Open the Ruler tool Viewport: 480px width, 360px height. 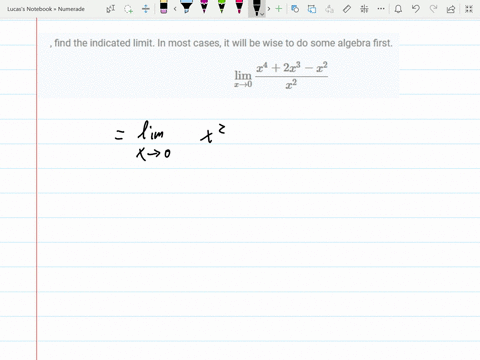click(x=347, y=9)
